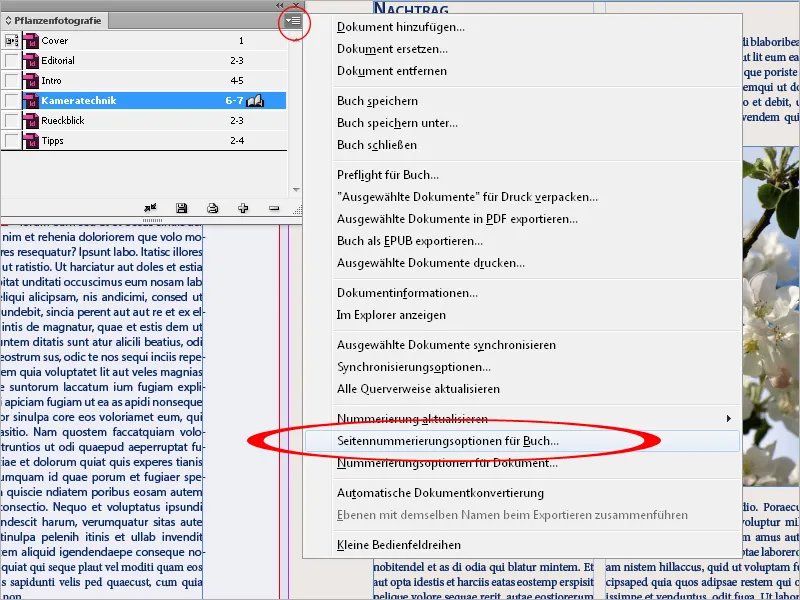The image size is (800, 600).
Task: Collapse the panel with the double-arrow icon
Action: coord(280,5)
